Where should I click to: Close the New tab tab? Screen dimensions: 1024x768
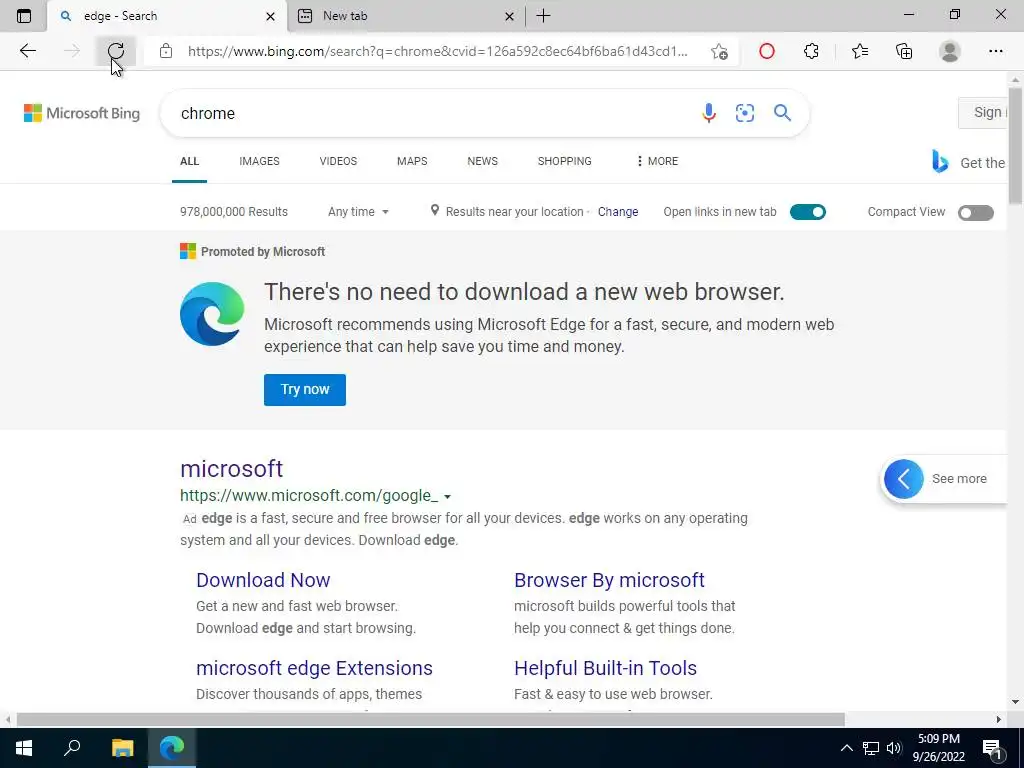point(509,16)
